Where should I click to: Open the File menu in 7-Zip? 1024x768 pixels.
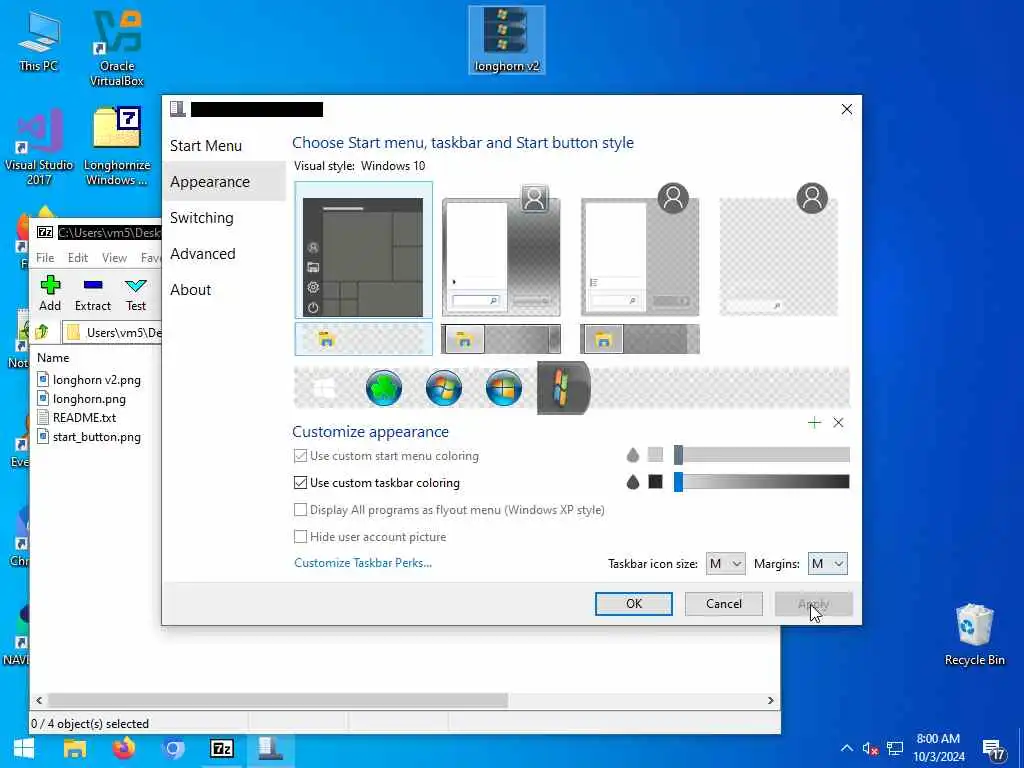[45, 258]
